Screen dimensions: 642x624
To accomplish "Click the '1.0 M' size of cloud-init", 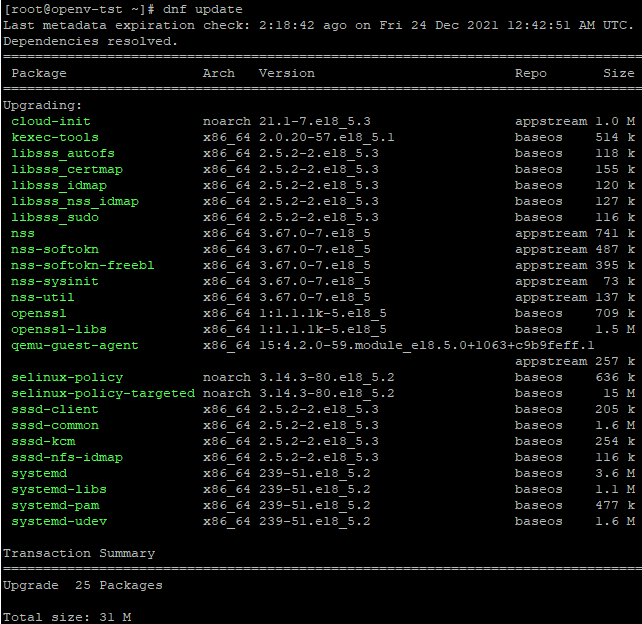I will [615, 121].
